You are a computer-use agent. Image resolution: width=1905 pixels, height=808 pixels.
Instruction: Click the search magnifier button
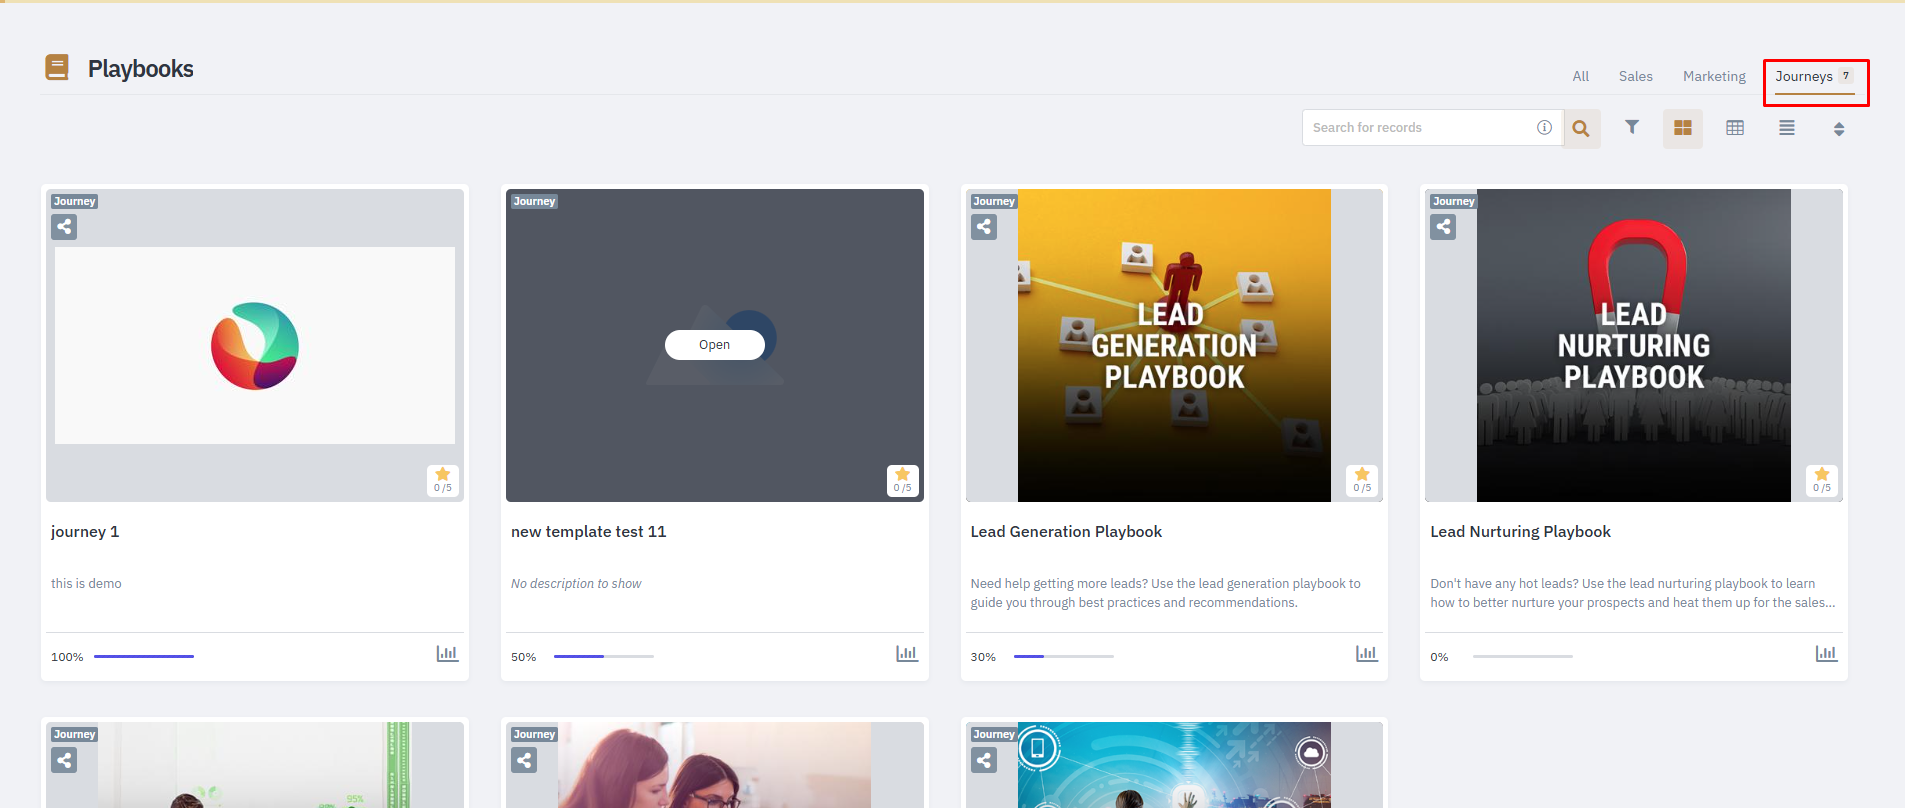click(1581, 128)
